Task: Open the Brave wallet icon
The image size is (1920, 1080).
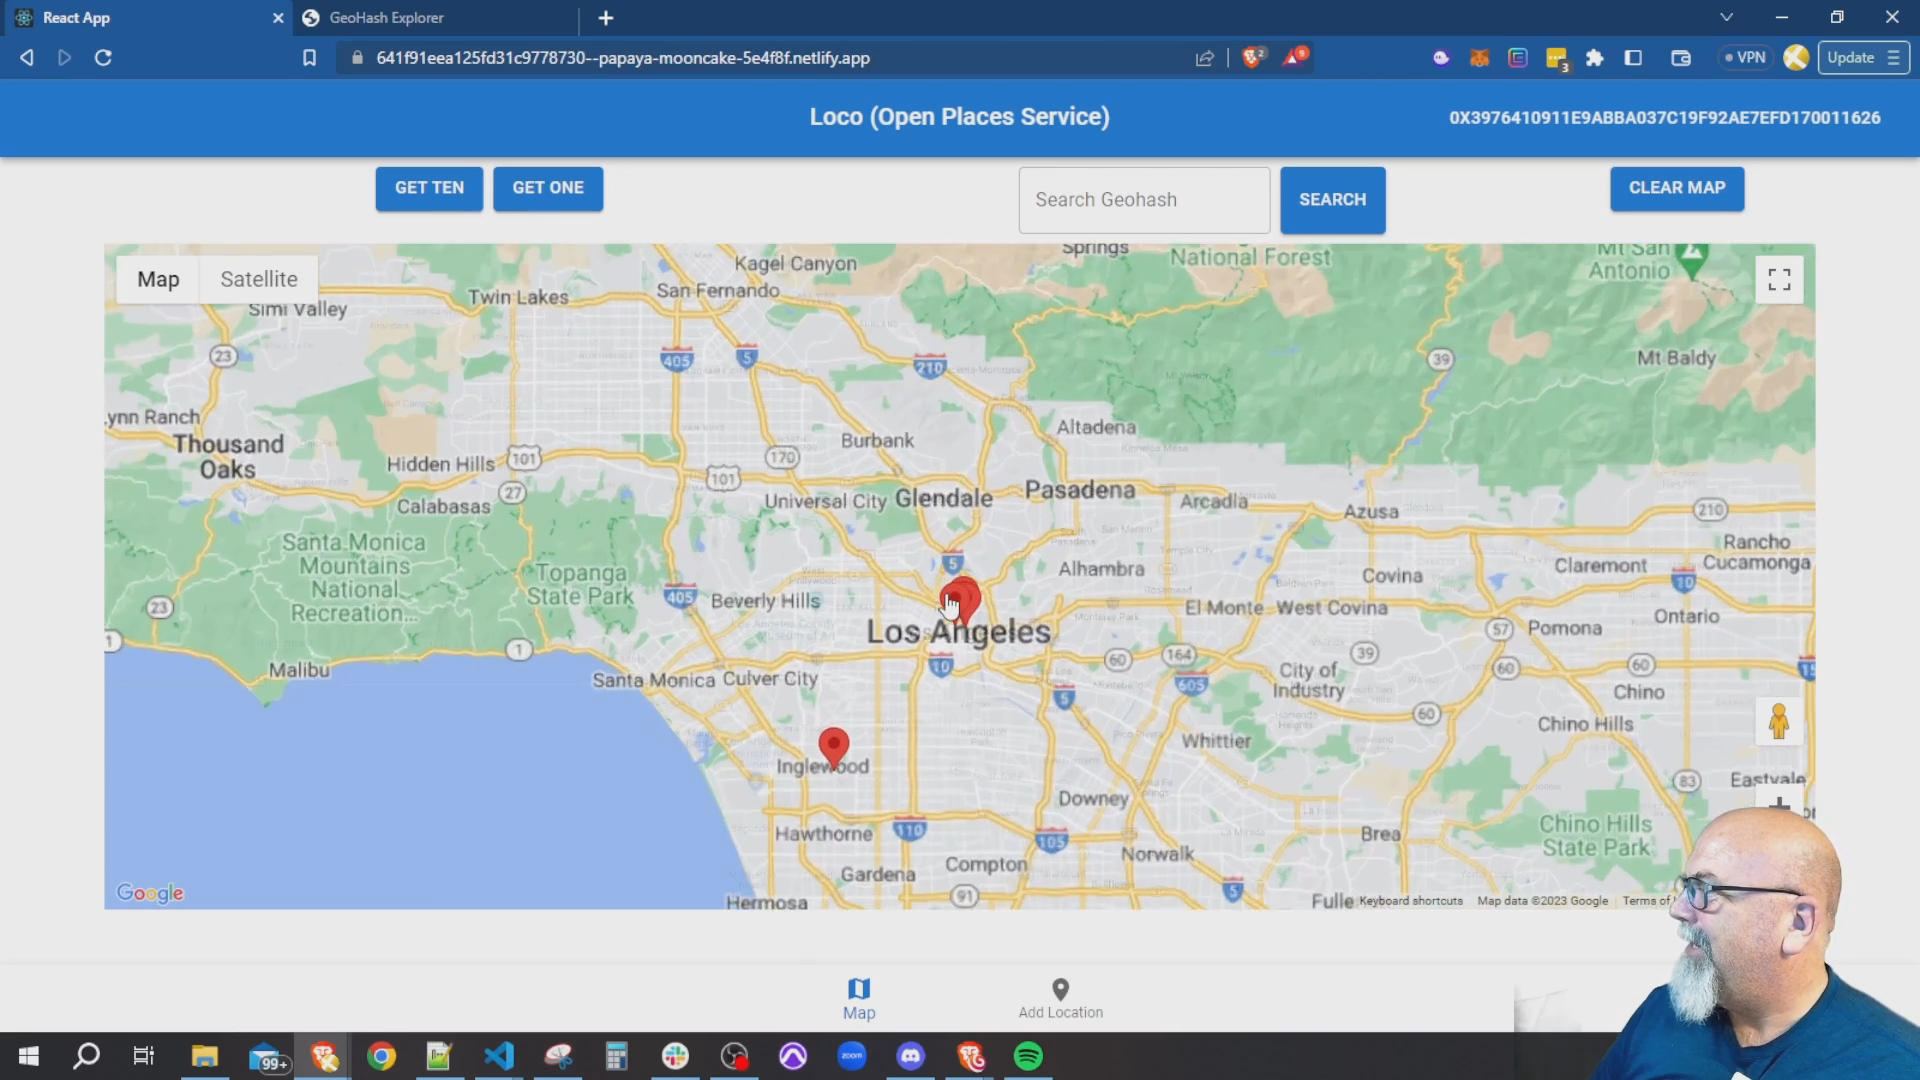Action: 1681,58
